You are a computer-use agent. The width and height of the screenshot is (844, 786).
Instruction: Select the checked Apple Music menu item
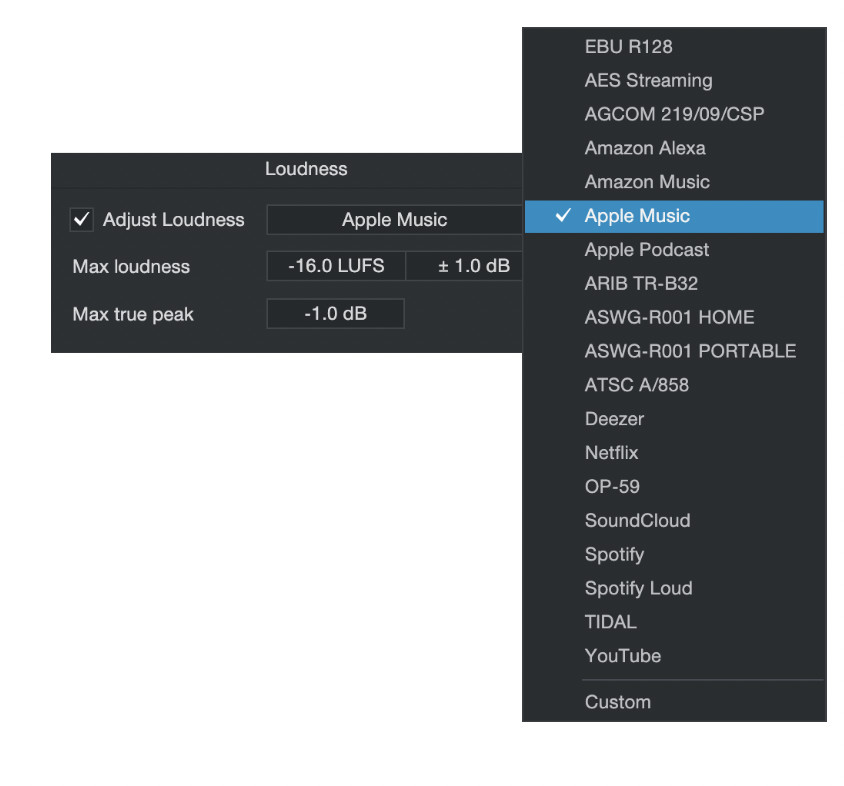tap(674, 216)
